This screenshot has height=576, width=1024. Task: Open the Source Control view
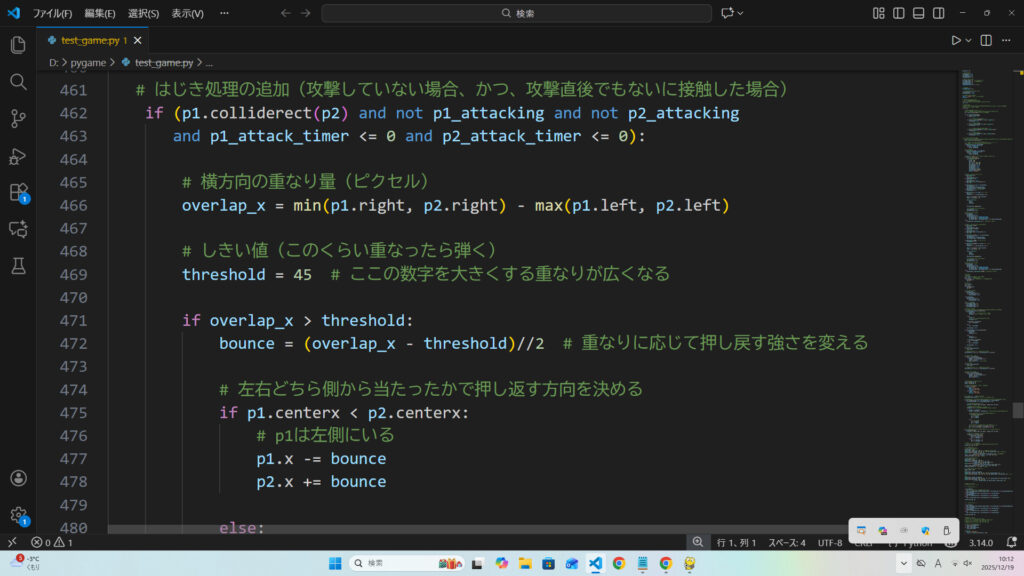pos(18,119)
